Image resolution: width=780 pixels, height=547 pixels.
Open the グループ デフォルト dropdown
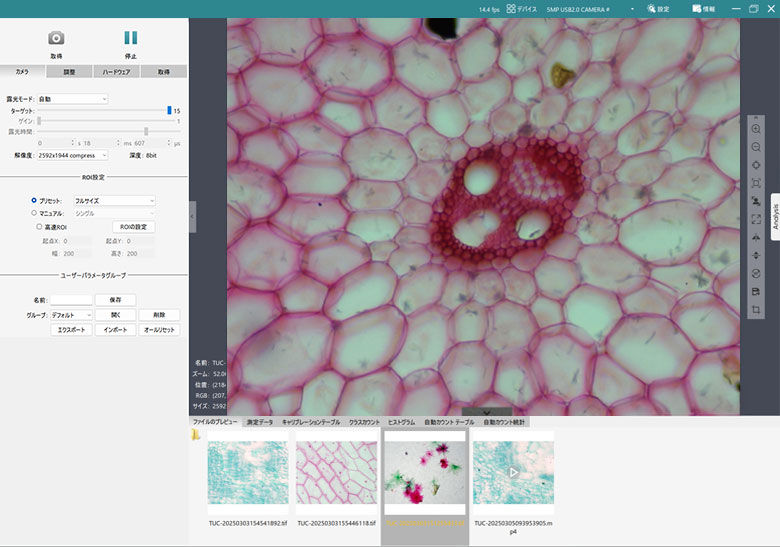pyautogui.click(x=71, y=314)
